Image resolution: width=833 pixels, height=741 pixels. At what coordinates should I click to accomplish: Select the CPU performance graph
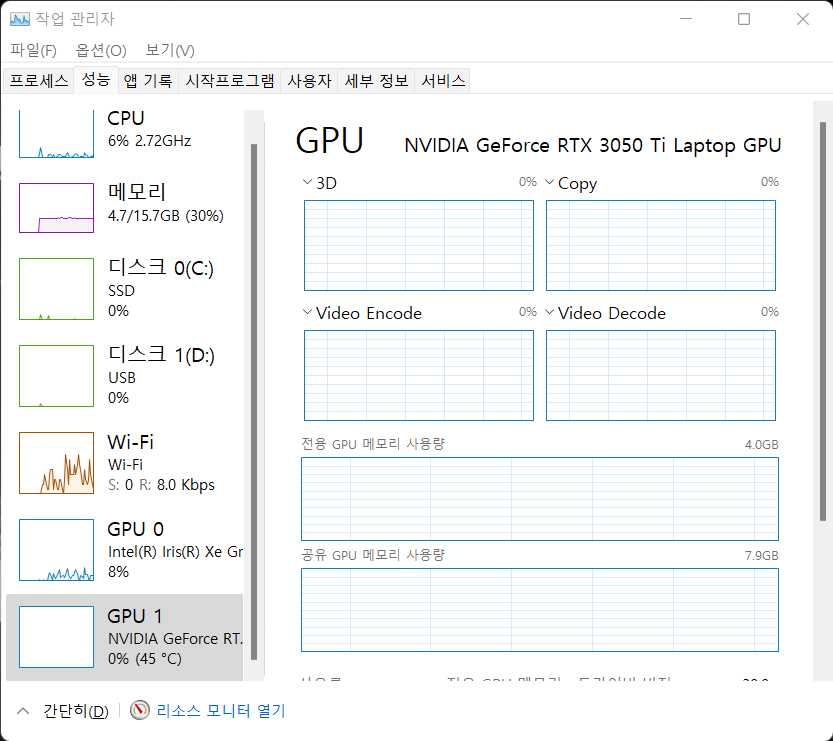coord(56,133)
